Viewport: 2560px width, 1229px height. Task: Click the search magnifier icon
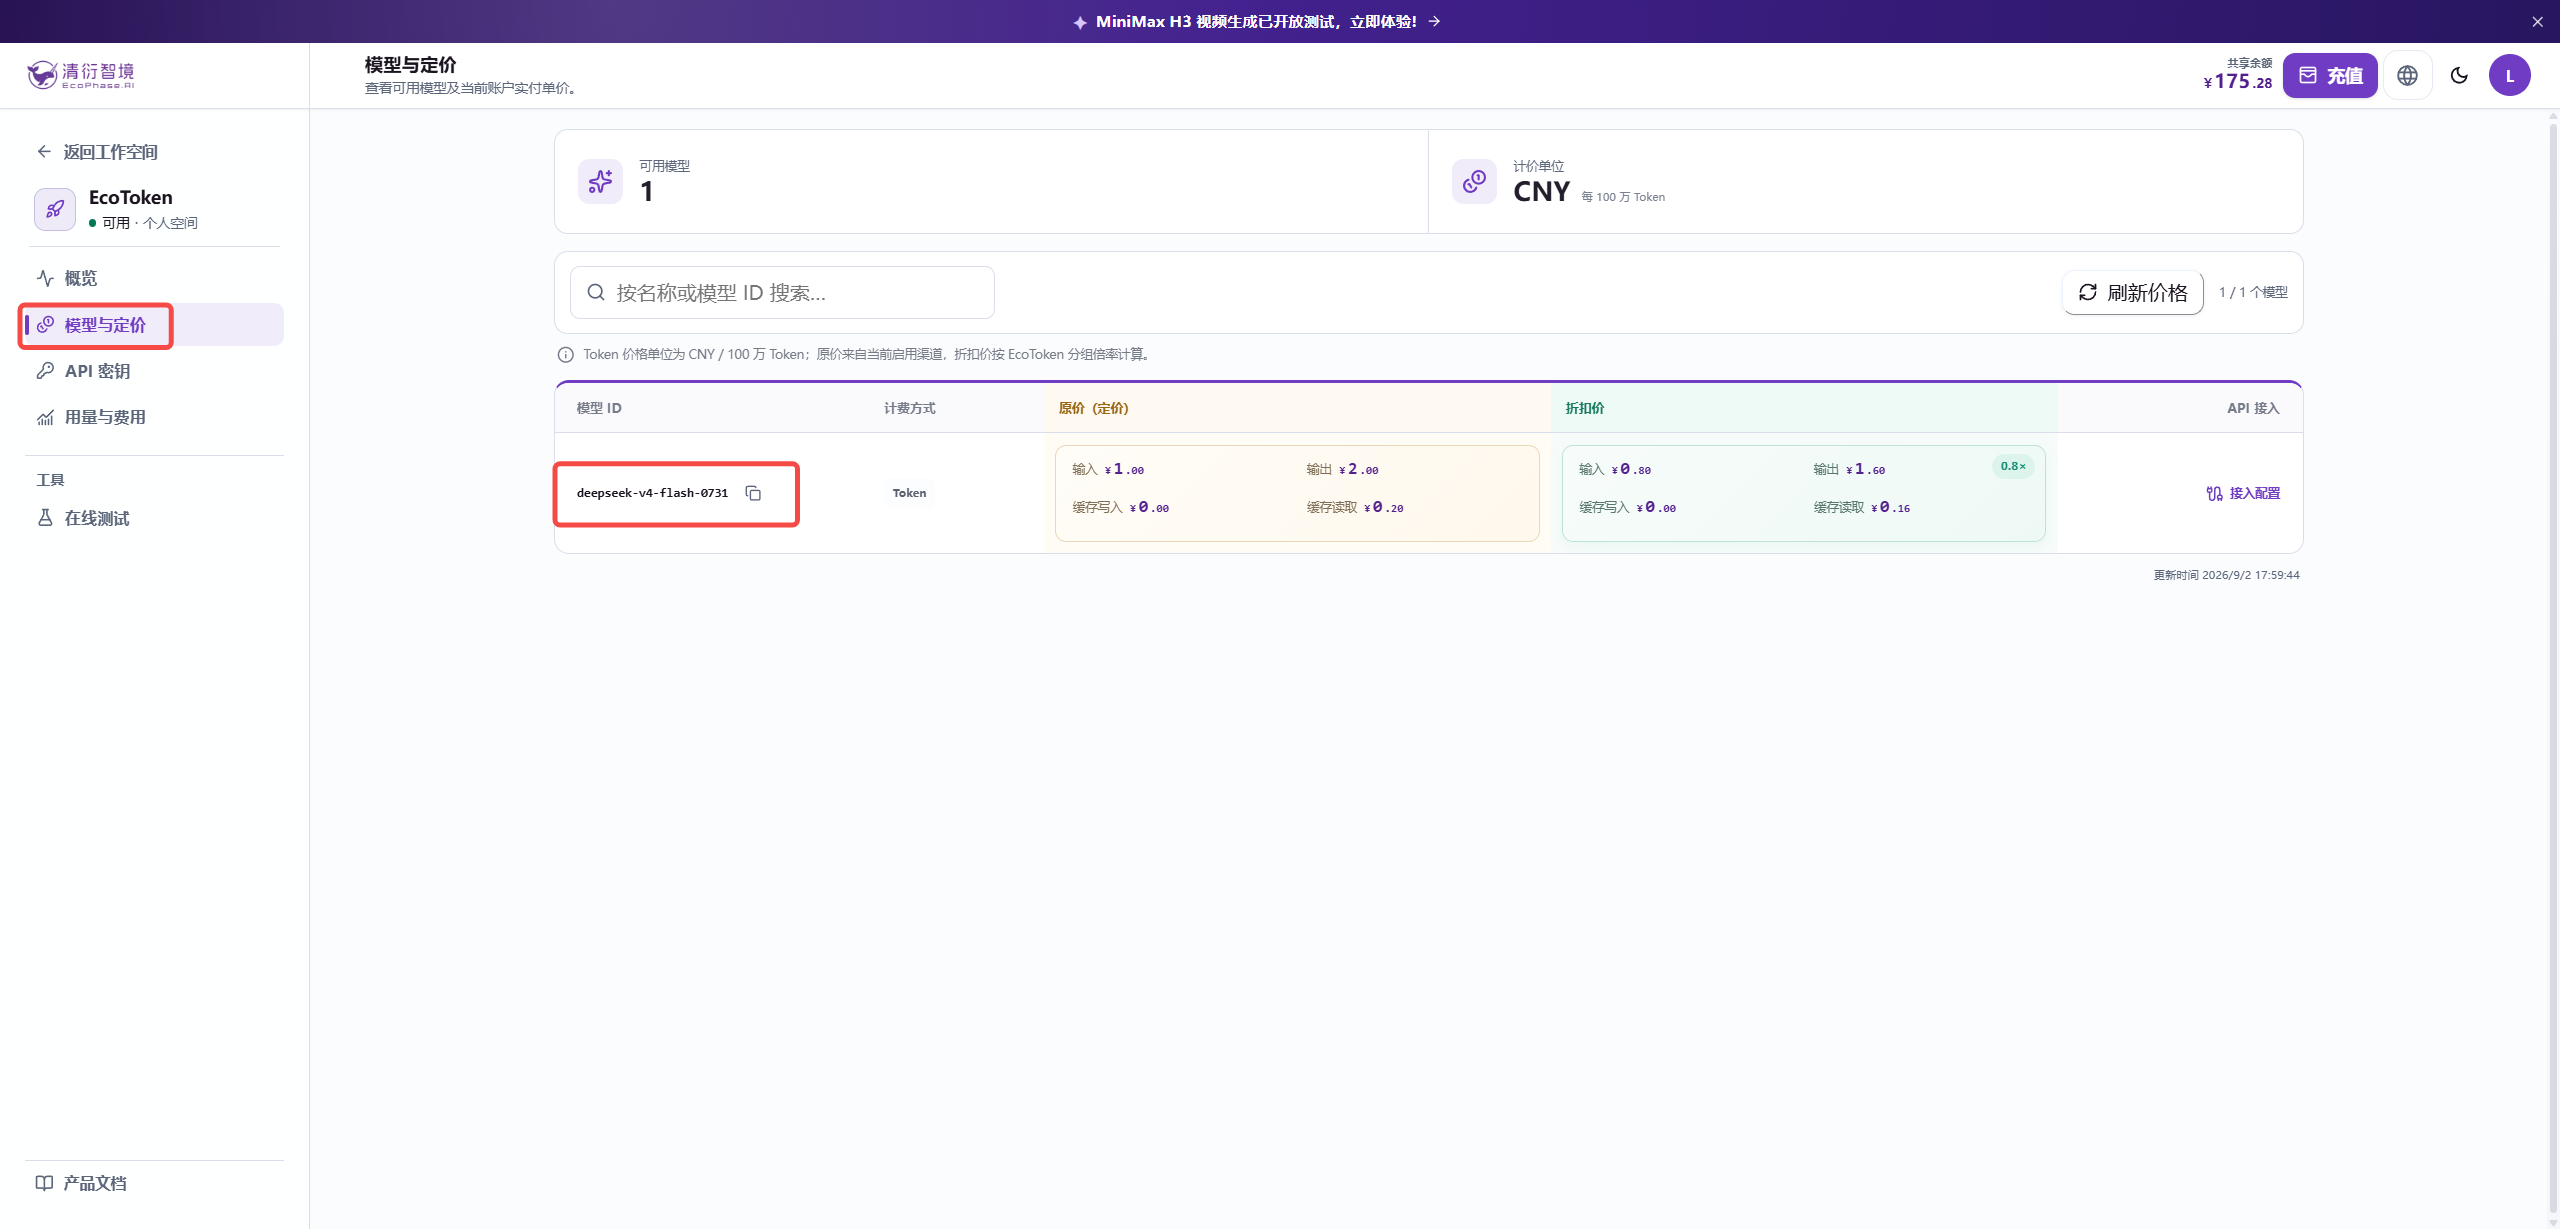[596, 292]
